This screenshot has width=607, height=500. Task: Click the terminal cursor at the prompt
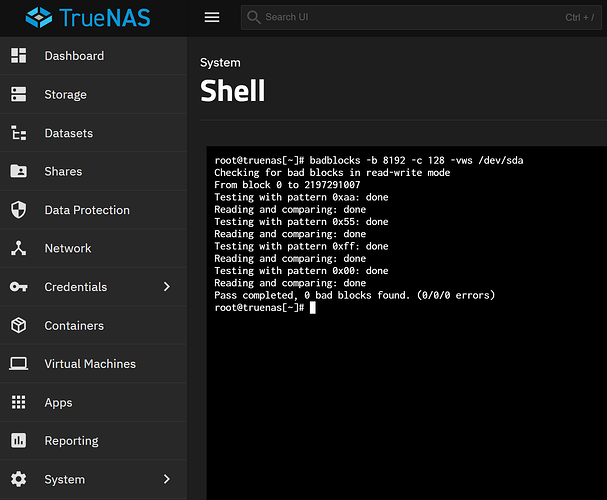pos(313,308)
